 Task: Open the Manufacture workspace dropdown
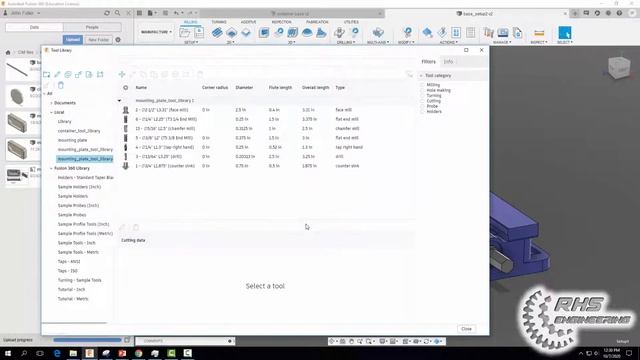[156, 32]
